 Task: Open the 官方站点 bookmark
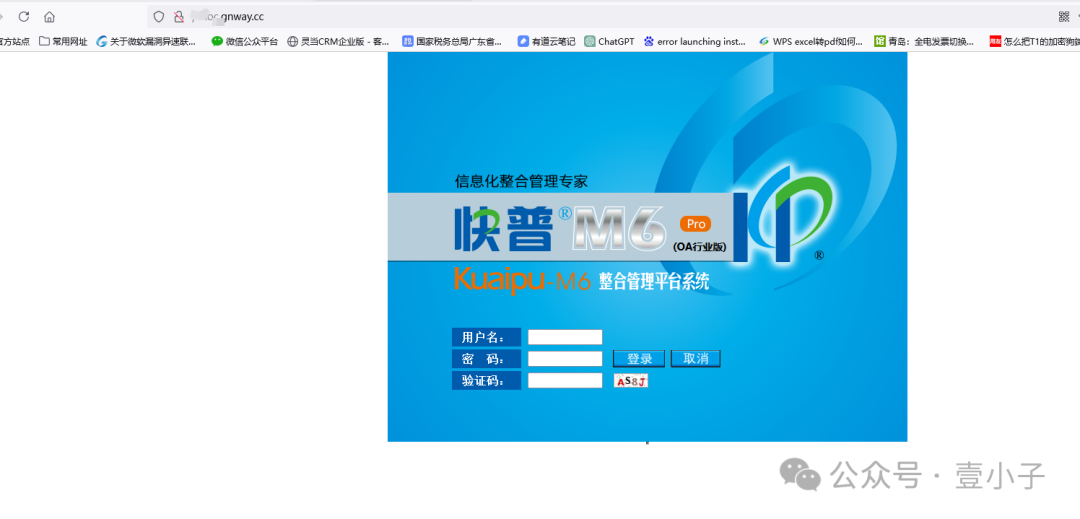pos(14,41)
